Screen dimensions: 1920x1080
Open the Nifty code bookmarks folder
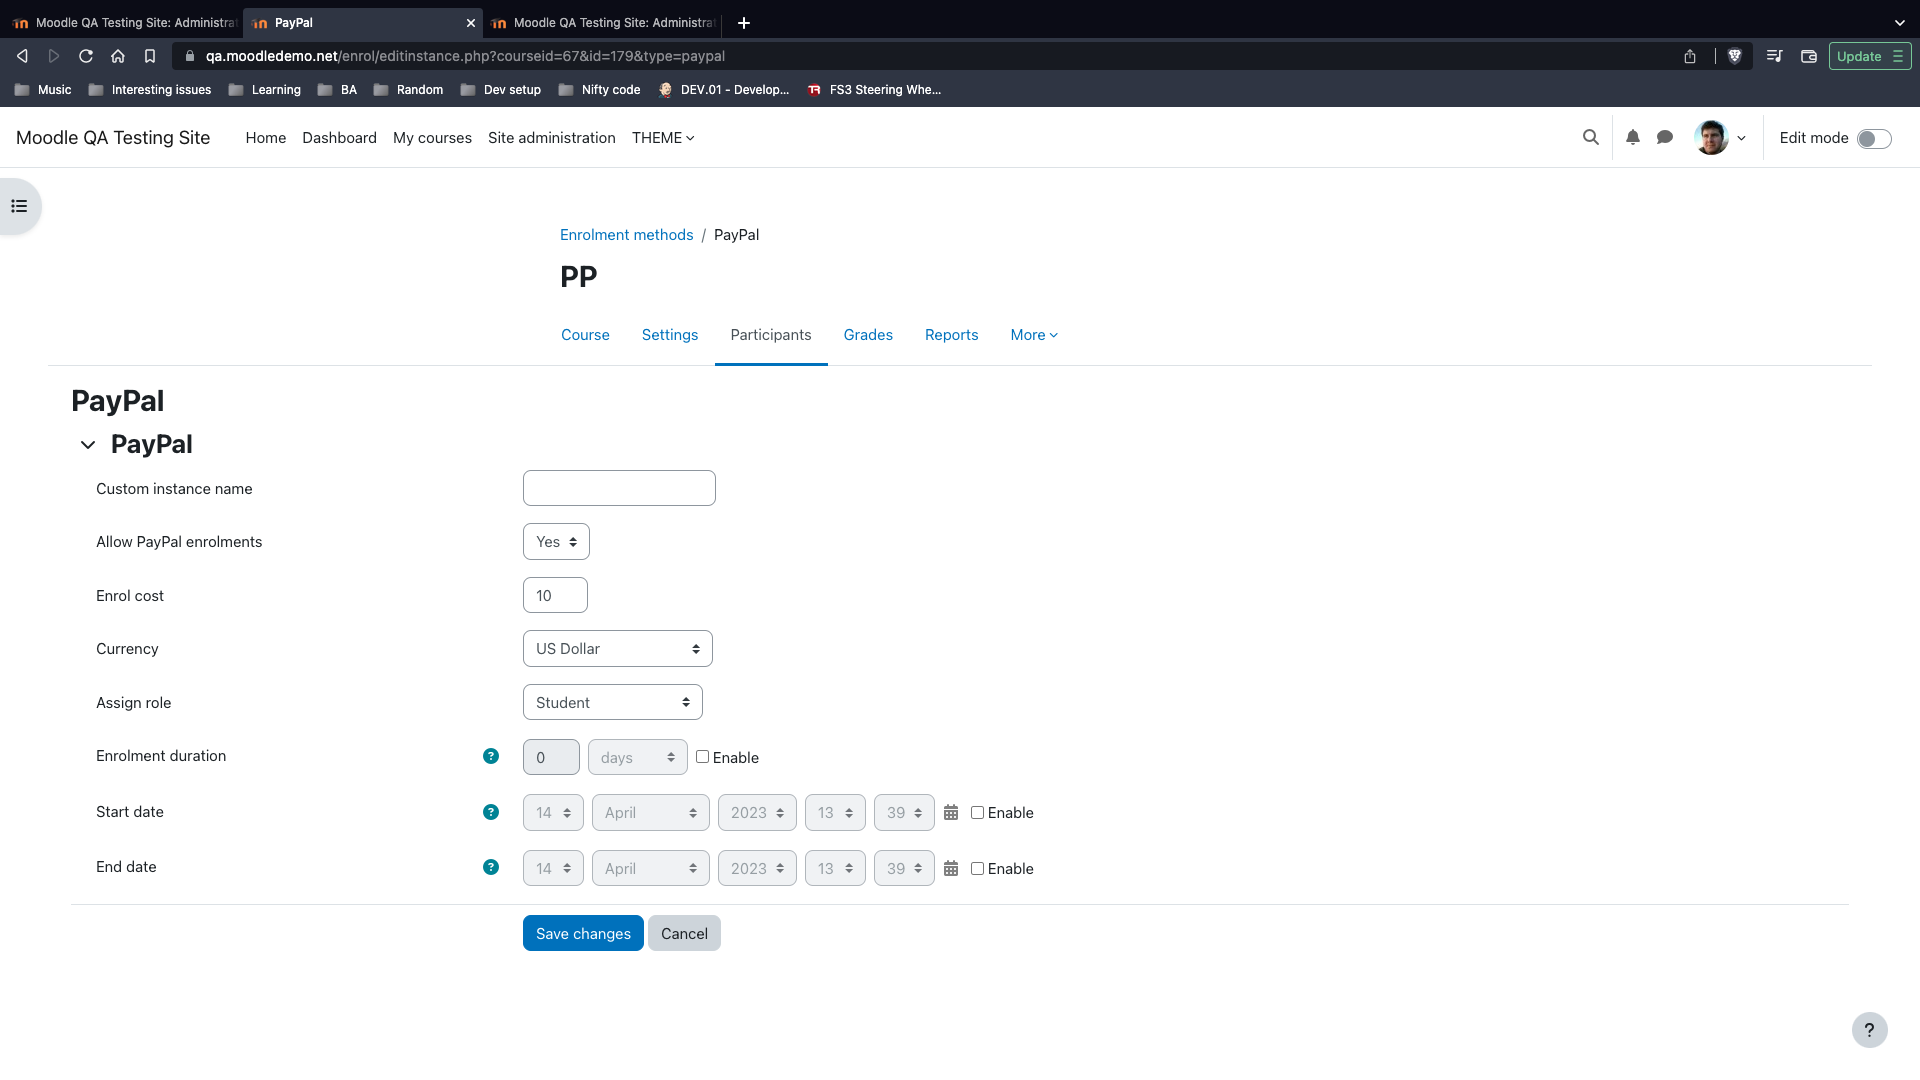[599, 90]
